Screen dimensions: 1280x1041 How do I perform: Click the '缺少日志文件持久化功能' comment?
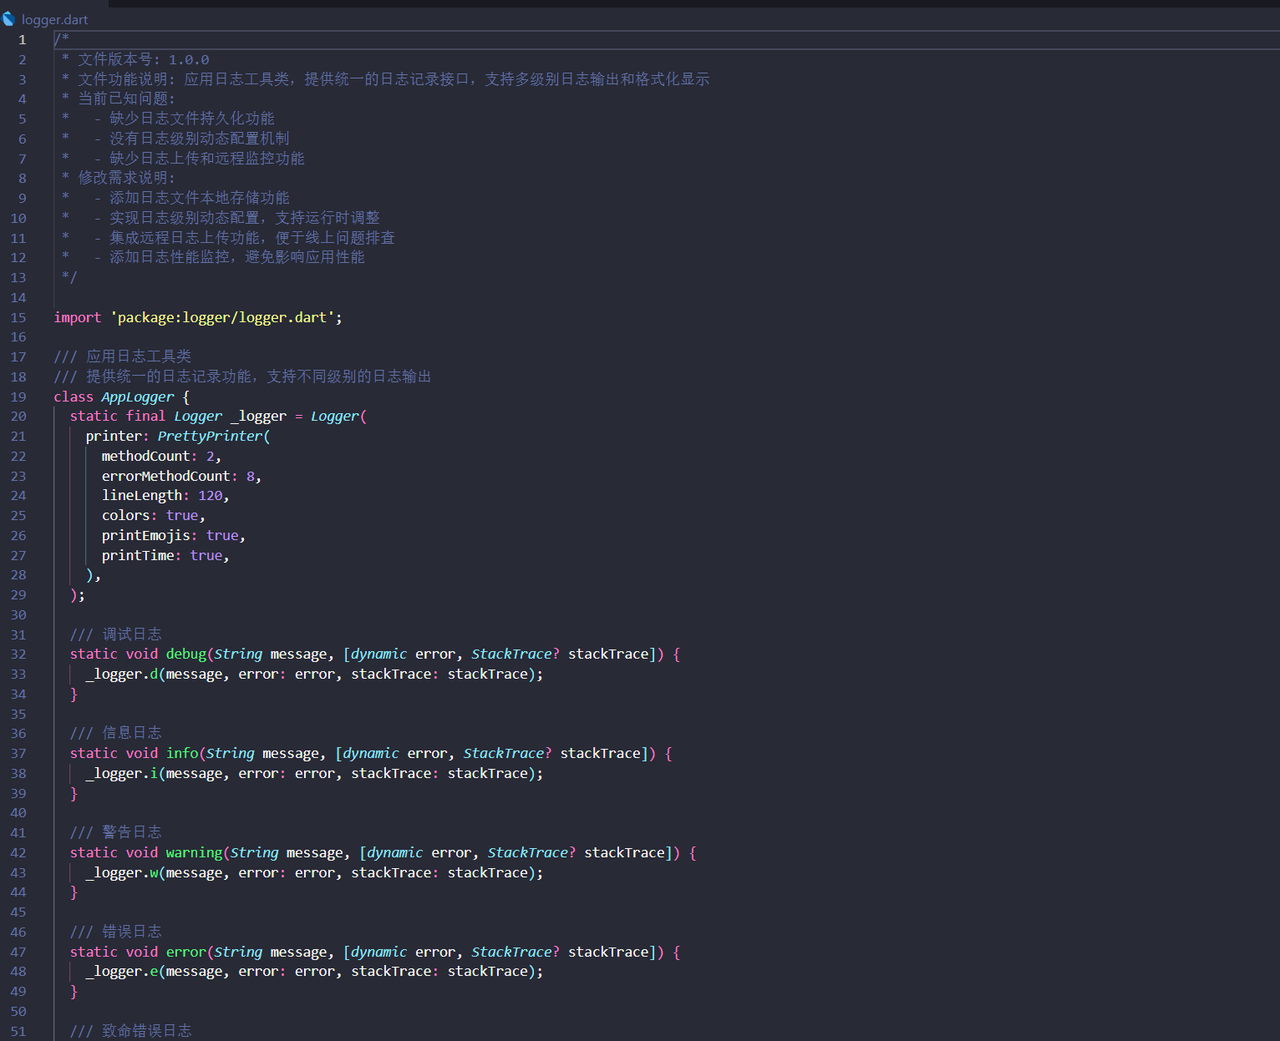click(192, 119)
